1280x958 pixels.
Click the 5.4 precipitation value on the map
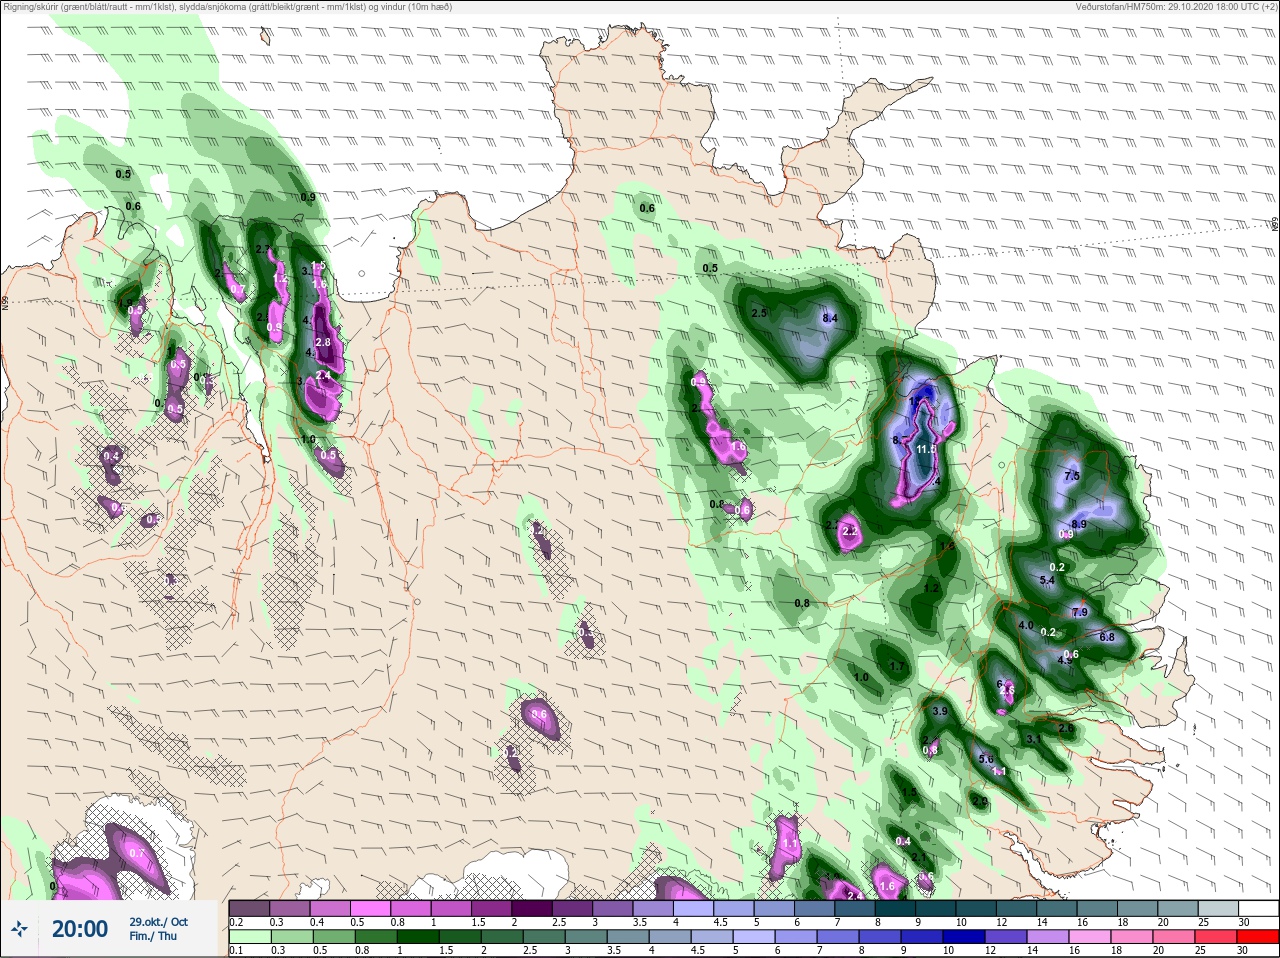coord(1048,580)
